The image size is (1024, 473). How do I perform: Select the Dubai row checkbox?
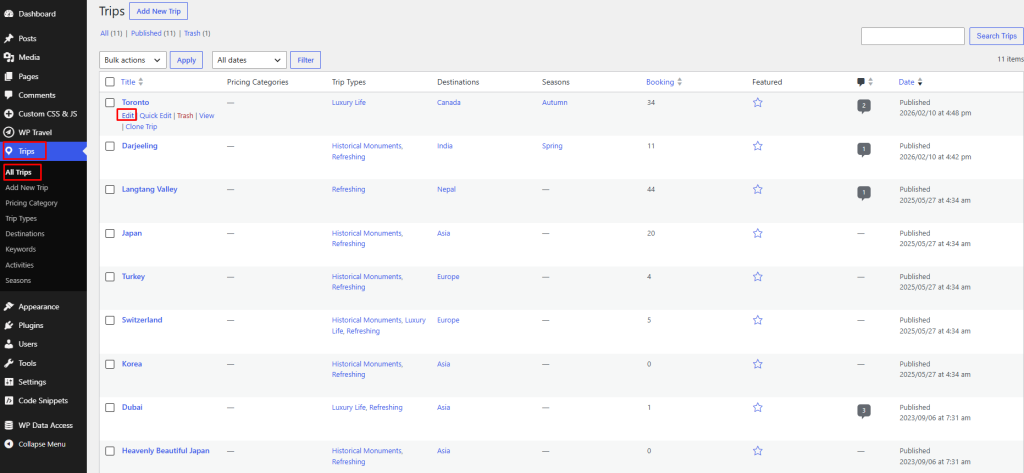pyautogui.click(x=110, y=408)
